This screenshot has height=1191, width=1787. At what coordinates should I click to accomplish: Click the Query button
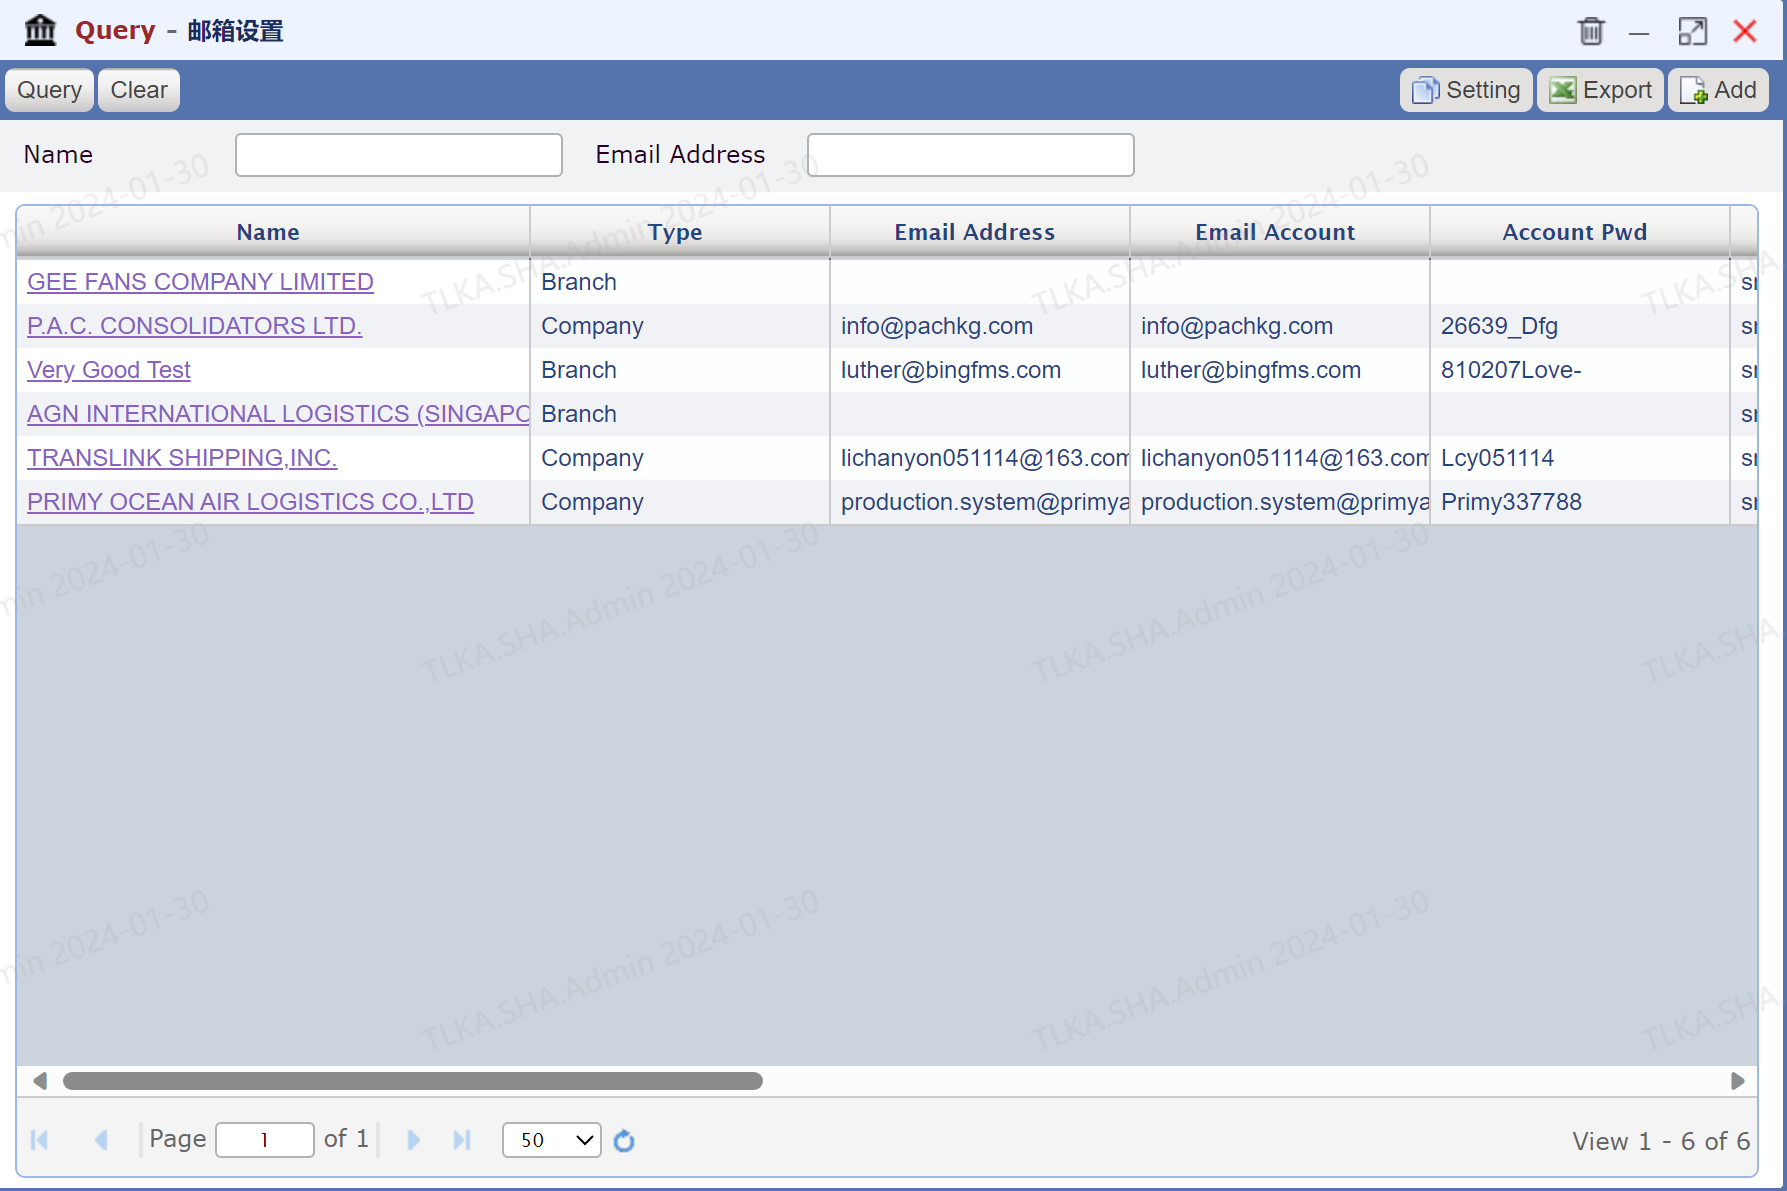(50, 90)
